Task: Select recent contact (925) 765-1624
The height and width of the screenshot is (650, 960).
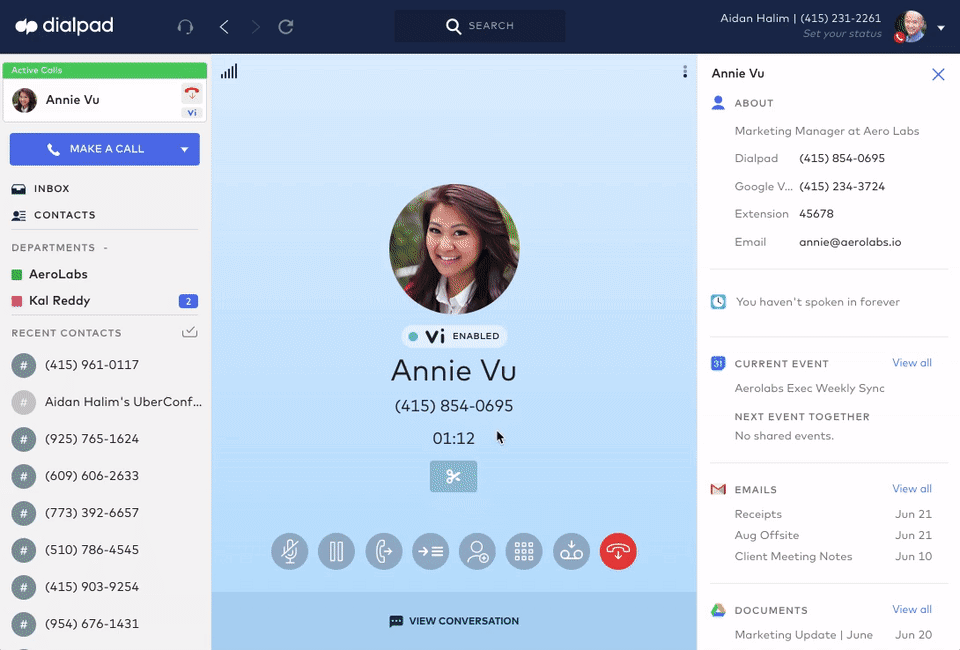Action: point(105,439)
